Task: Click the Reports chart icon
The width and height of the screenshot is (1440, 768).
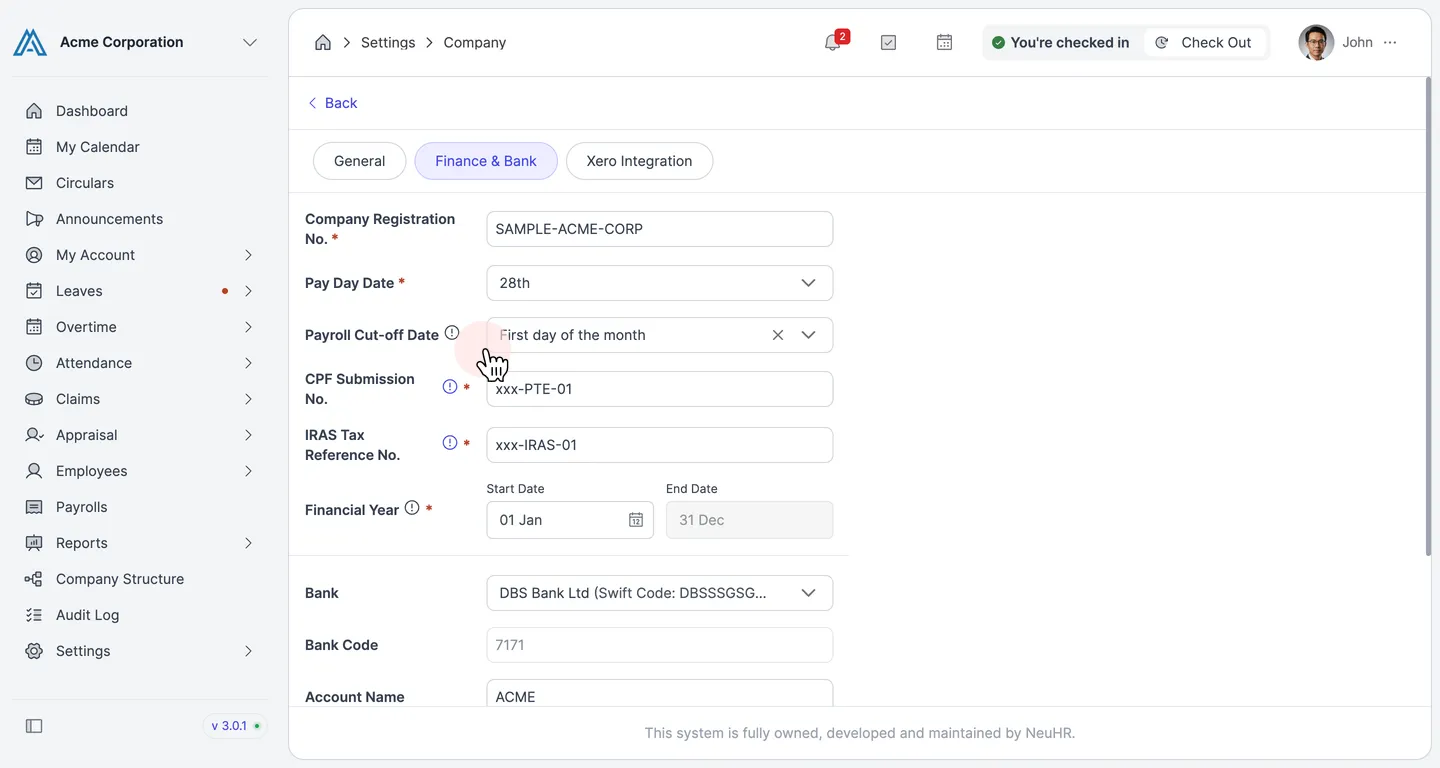Action: (x=34, y=543)
